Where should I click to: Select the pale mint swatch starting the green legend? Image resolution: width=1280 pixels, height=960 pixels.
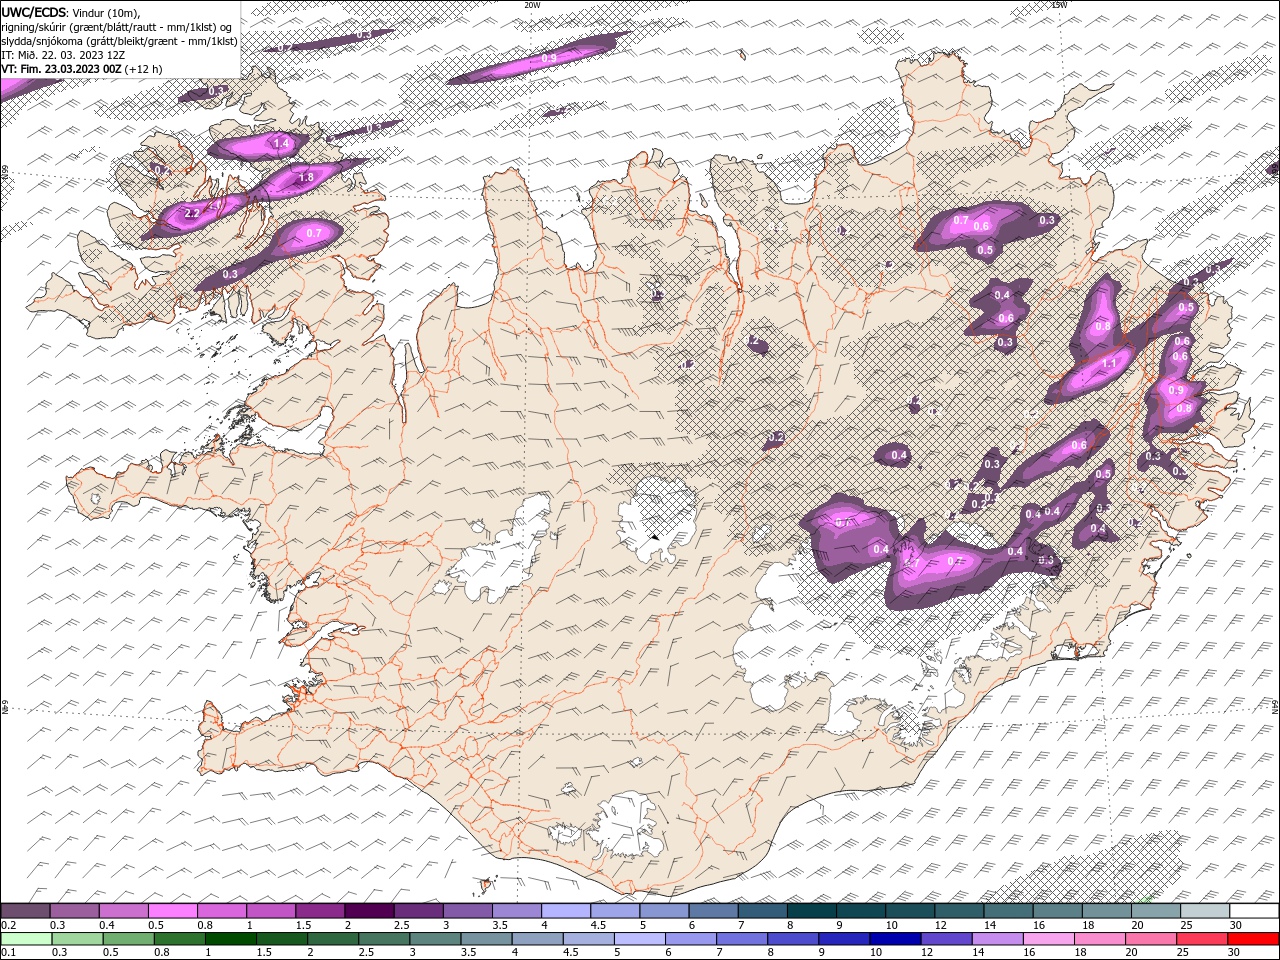click(x=26, y=939)
